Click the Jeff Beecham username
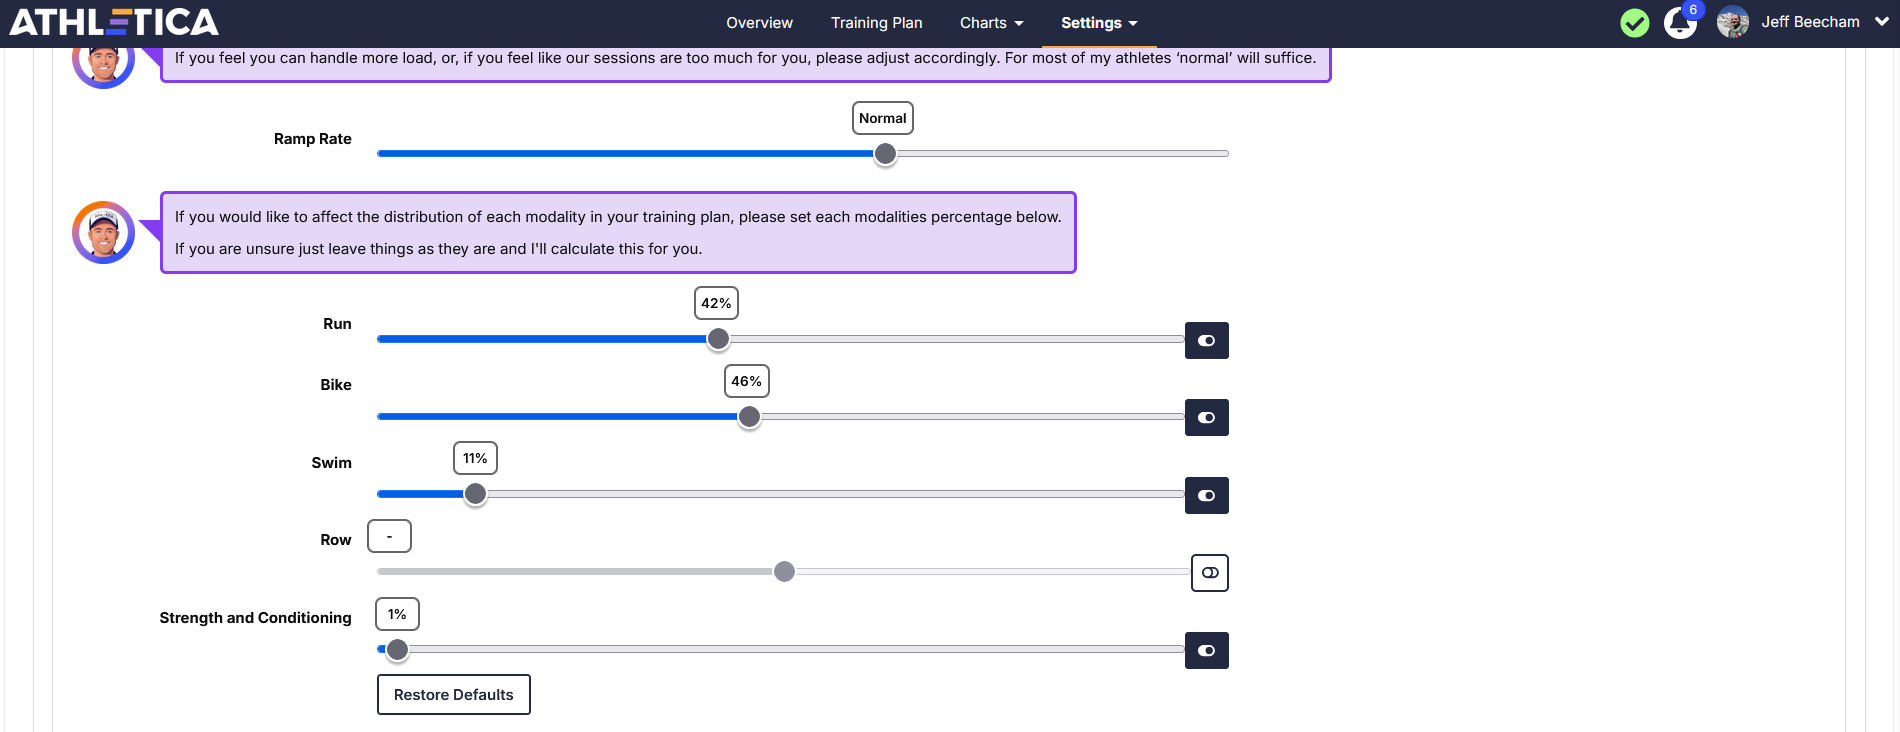Viewport: 1900px width, 732px height. [1810, 22]
